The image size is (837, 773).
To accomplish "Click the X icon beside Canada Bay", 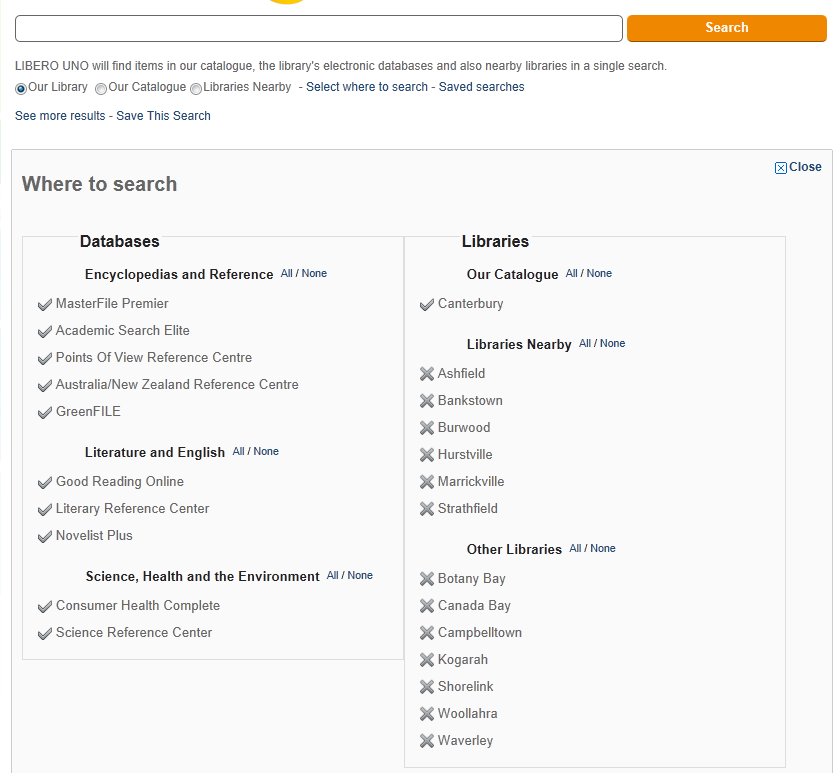I will pyautogui.click(x=427, y=606).
